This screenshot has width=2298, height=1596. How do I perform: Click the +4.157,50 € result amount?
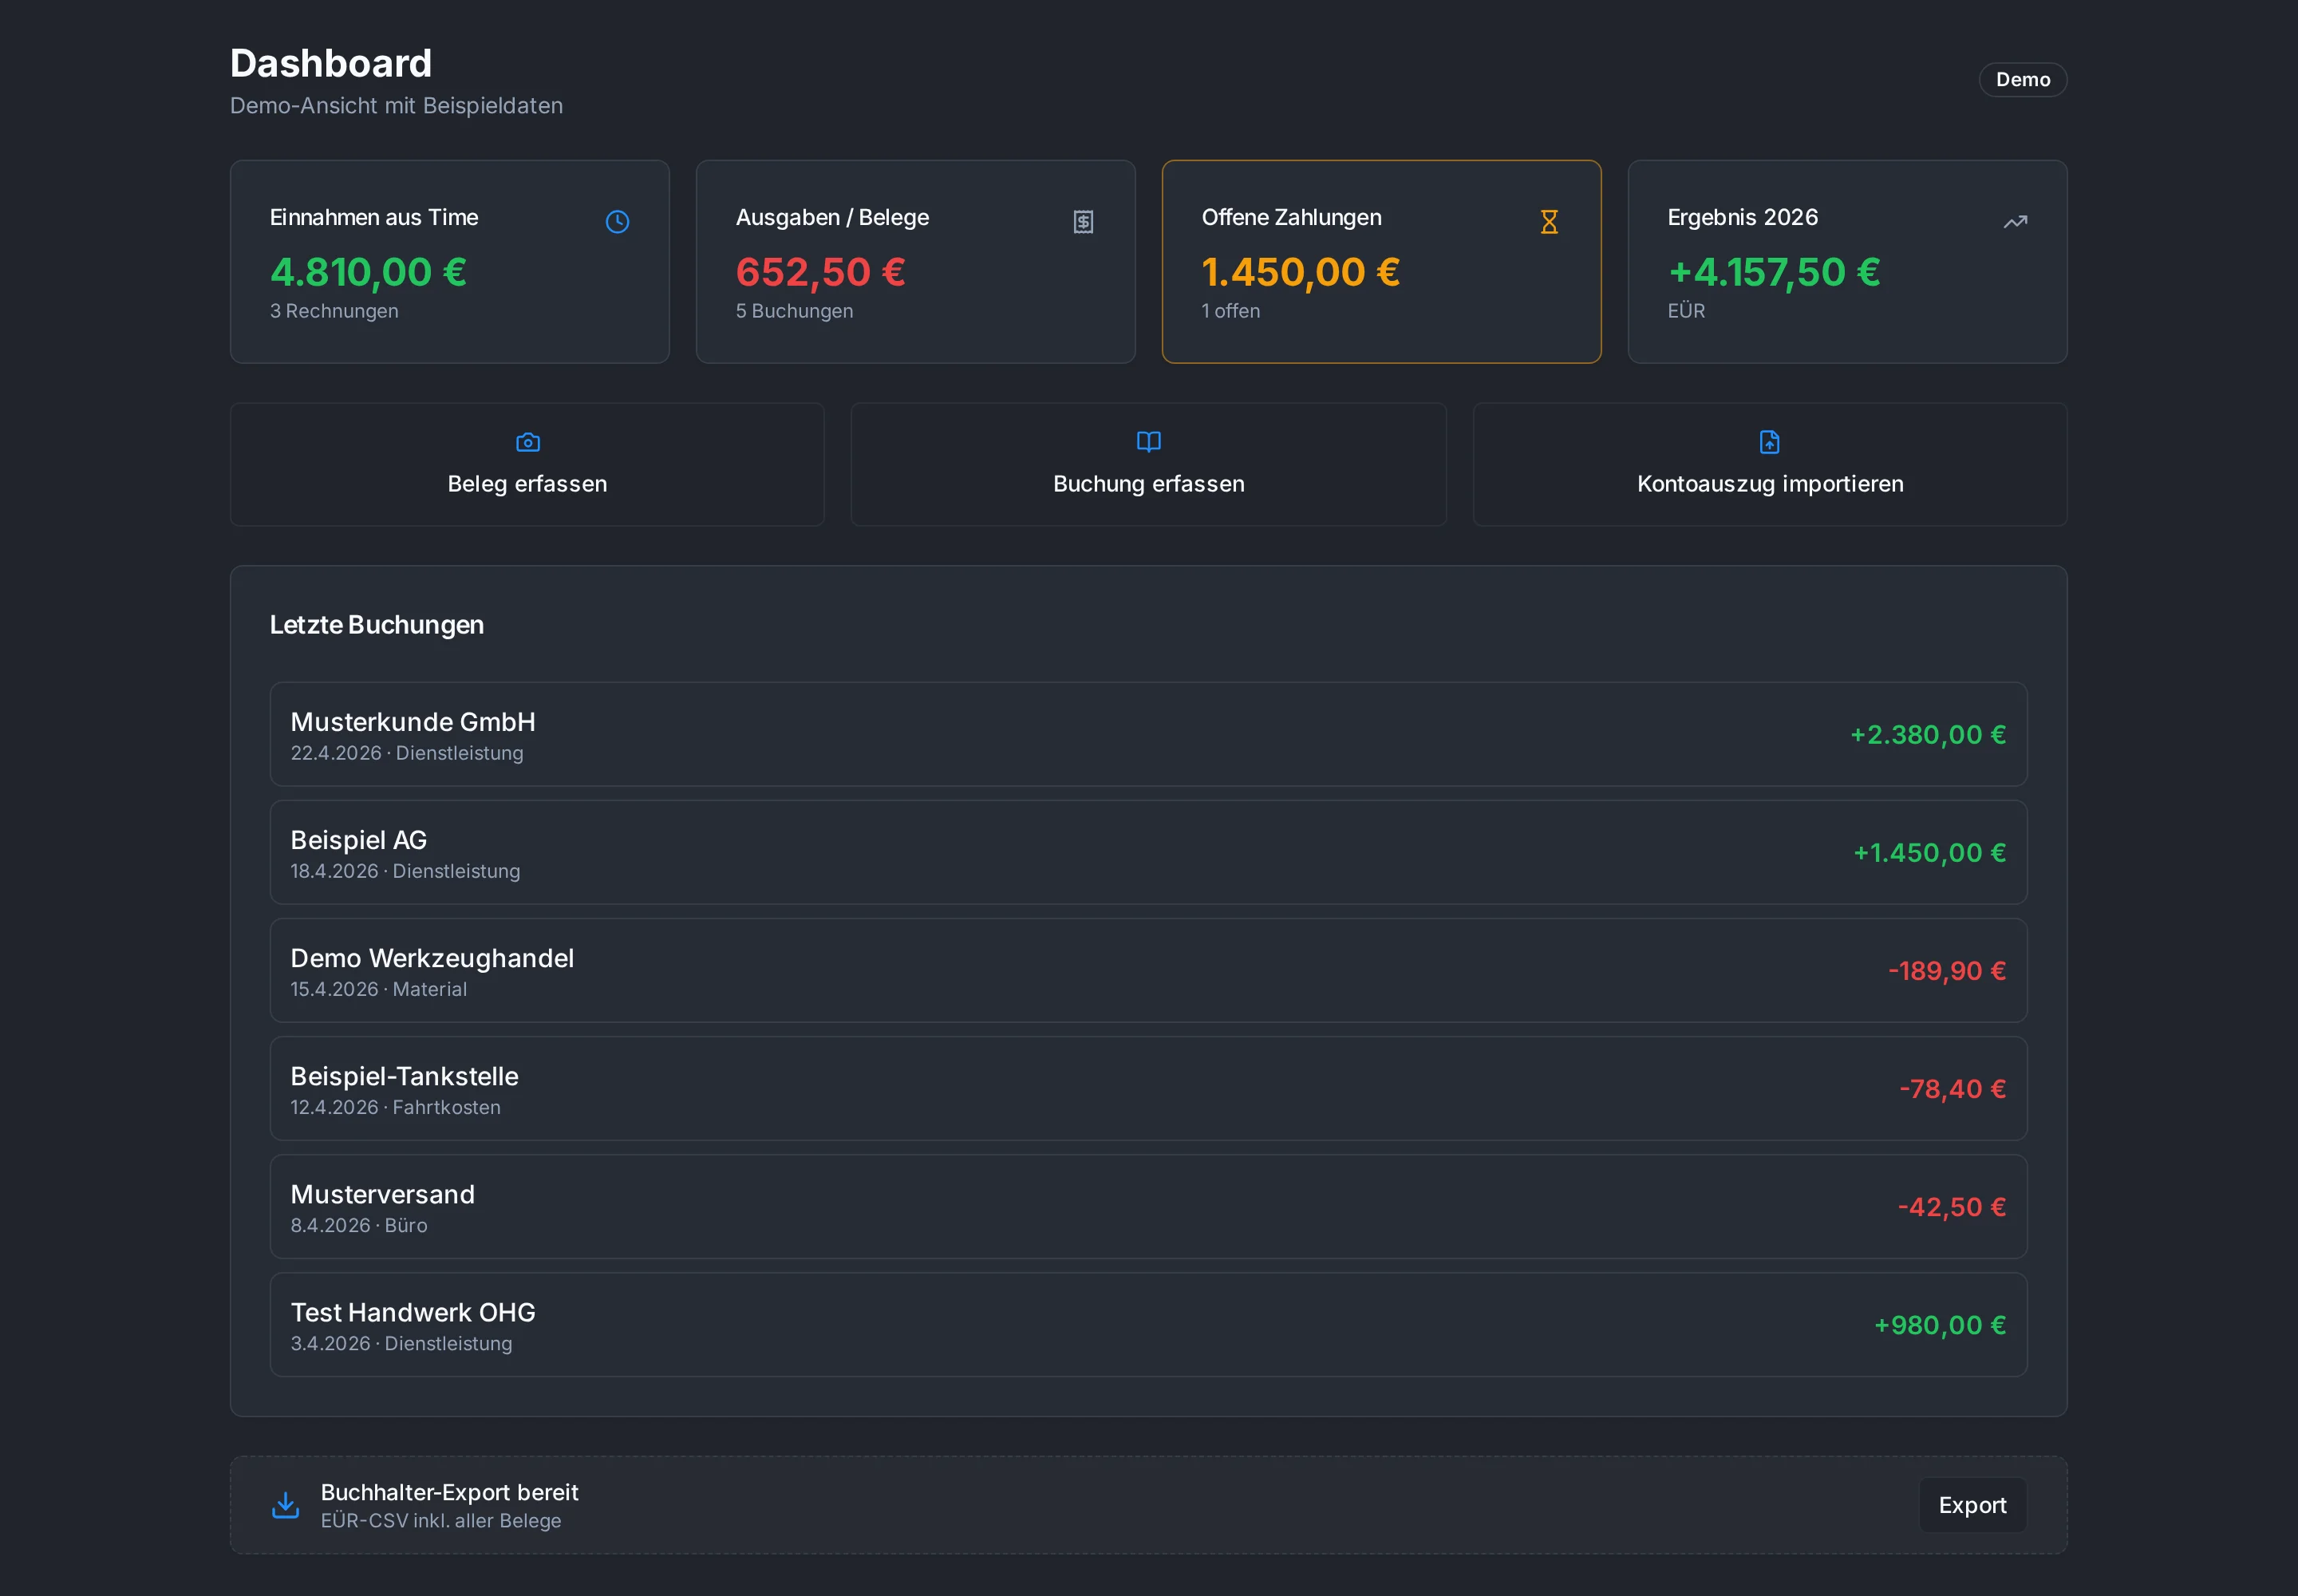click(1774, 272)
